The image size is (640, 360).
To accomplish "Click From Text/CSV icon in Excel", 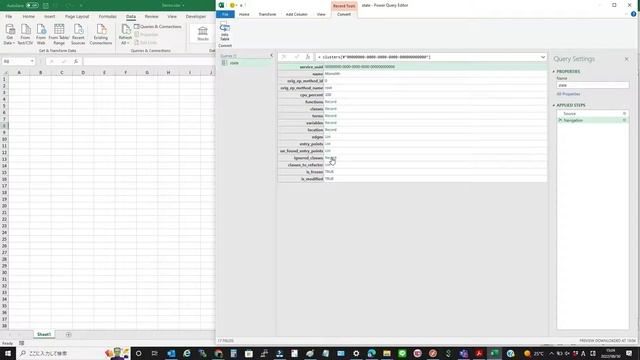I will (x=25, y=29).
